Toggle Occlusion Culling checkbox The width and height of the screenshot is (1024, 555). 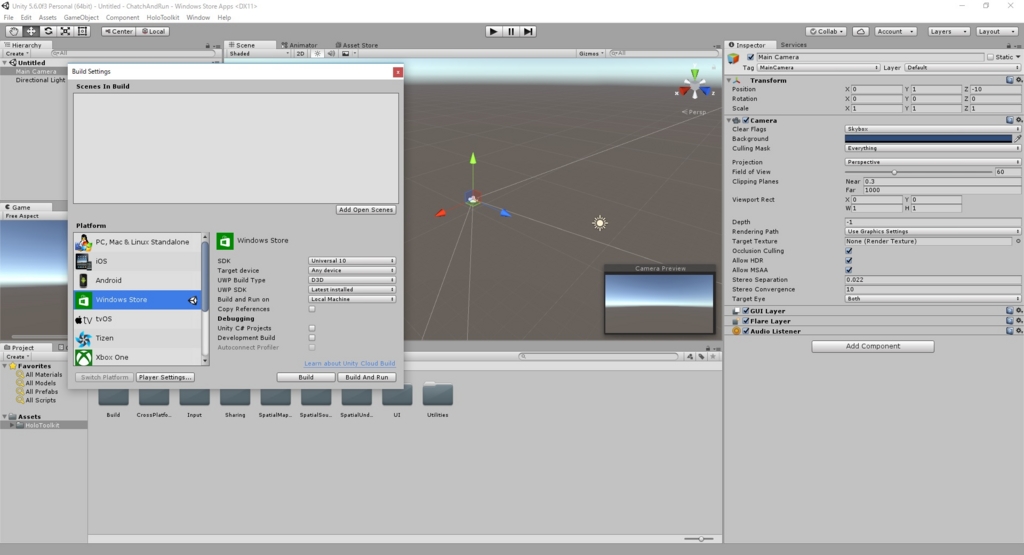pos(849,251)
